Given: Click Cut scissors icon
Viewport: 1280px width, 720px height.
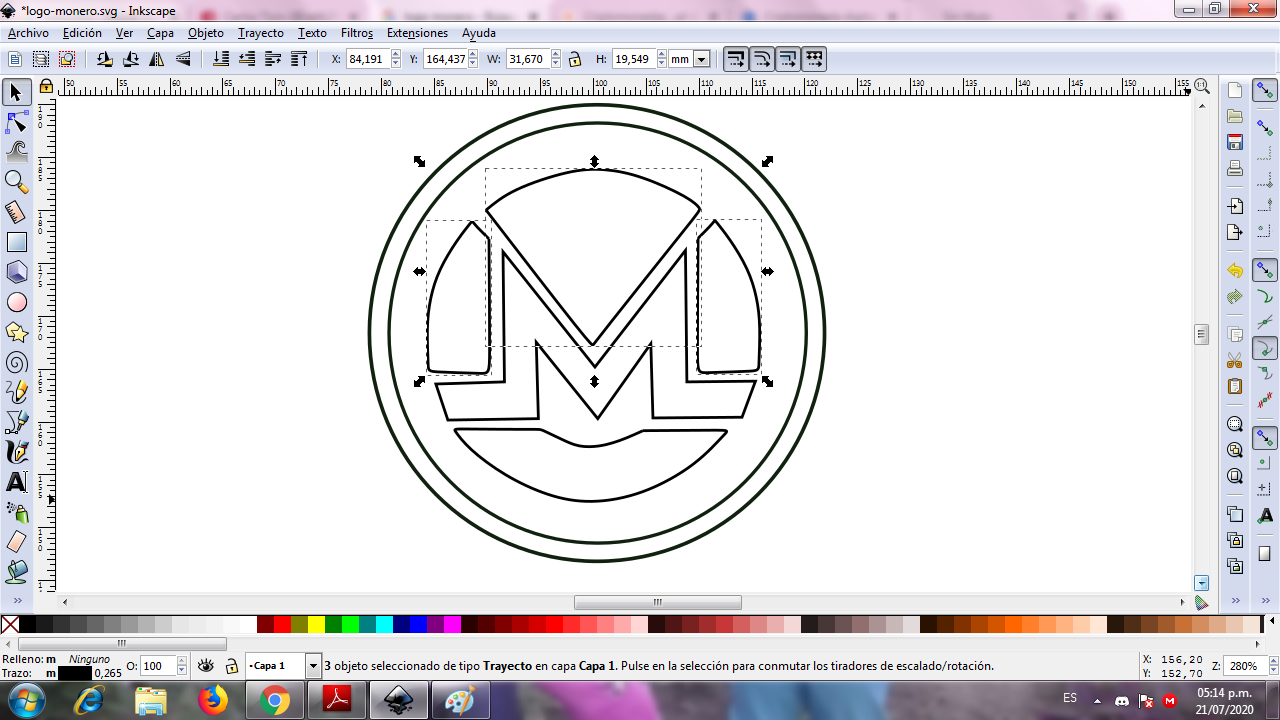Looking at the screenshot, I should tap(1235, 360).
